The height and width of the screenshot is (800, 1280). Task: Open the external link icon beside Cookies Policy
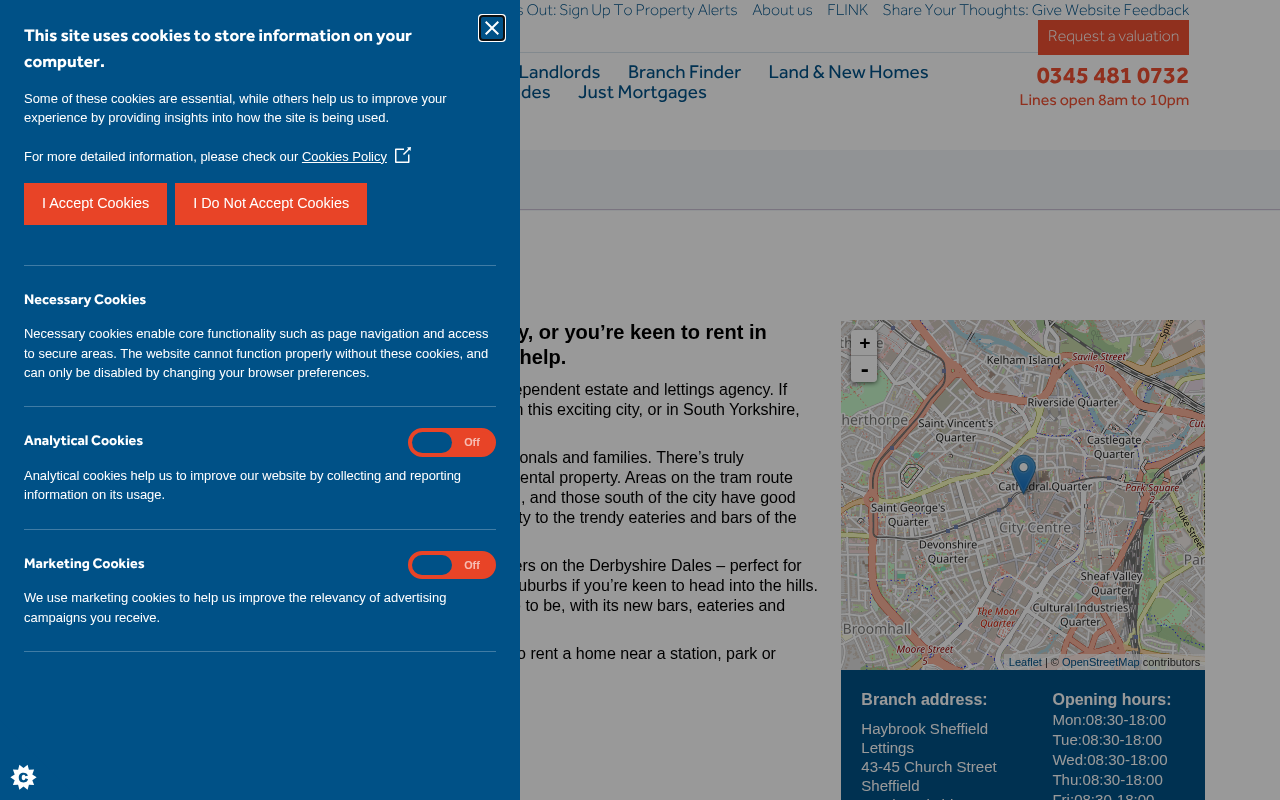403,155
